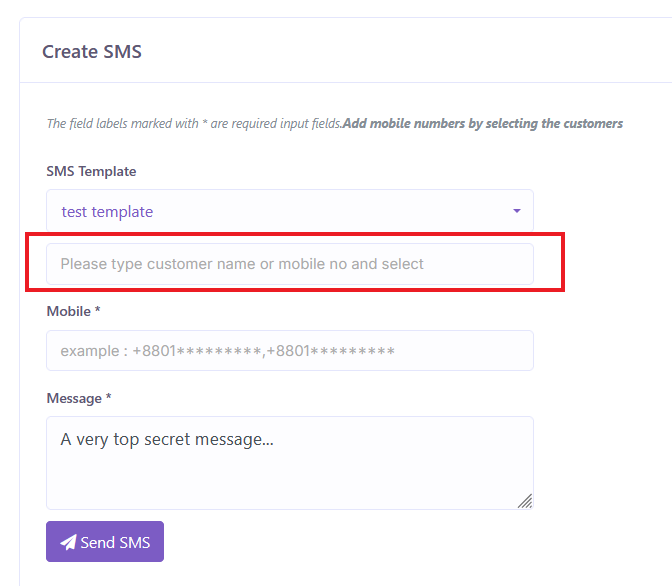Click the paper plane icon on Send SMS
This screenshot has width=672, height=586.
pyautogui.click(x=68, y=542)
